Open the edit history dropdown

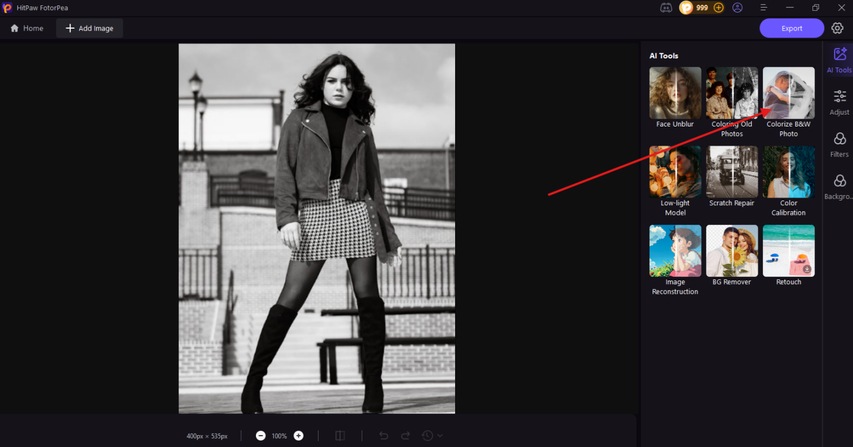pos(432,436)
